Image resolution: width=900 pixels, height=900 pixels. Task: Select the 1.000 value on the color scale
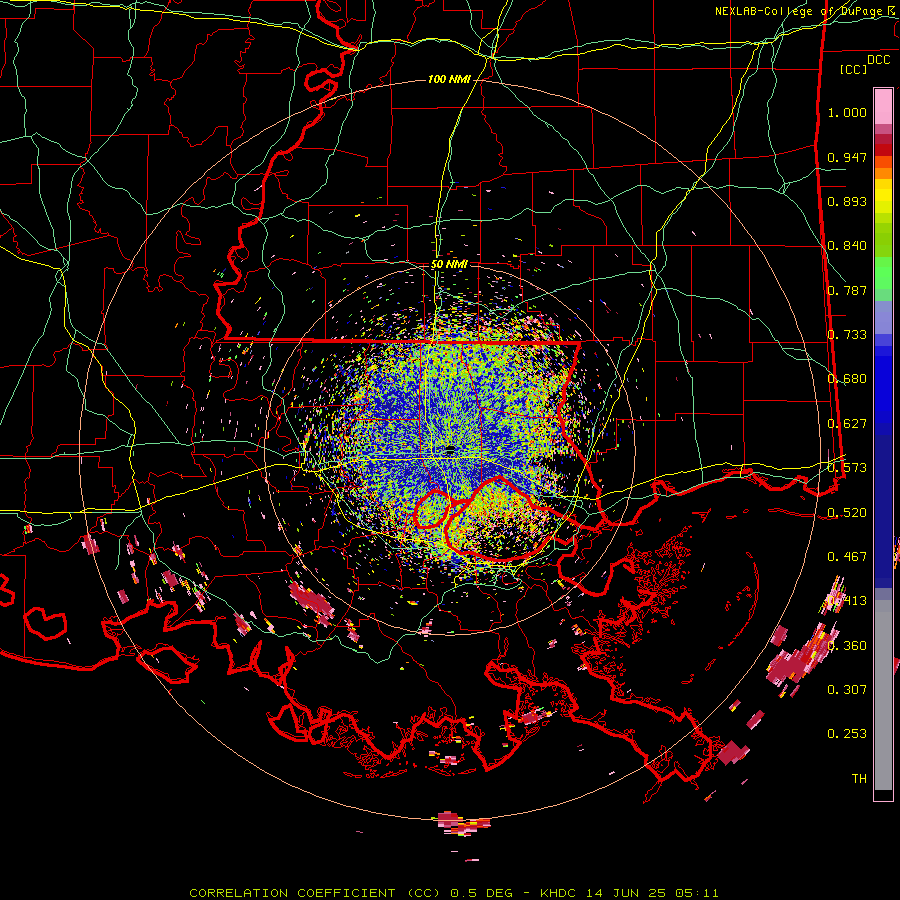pos(847,112)
